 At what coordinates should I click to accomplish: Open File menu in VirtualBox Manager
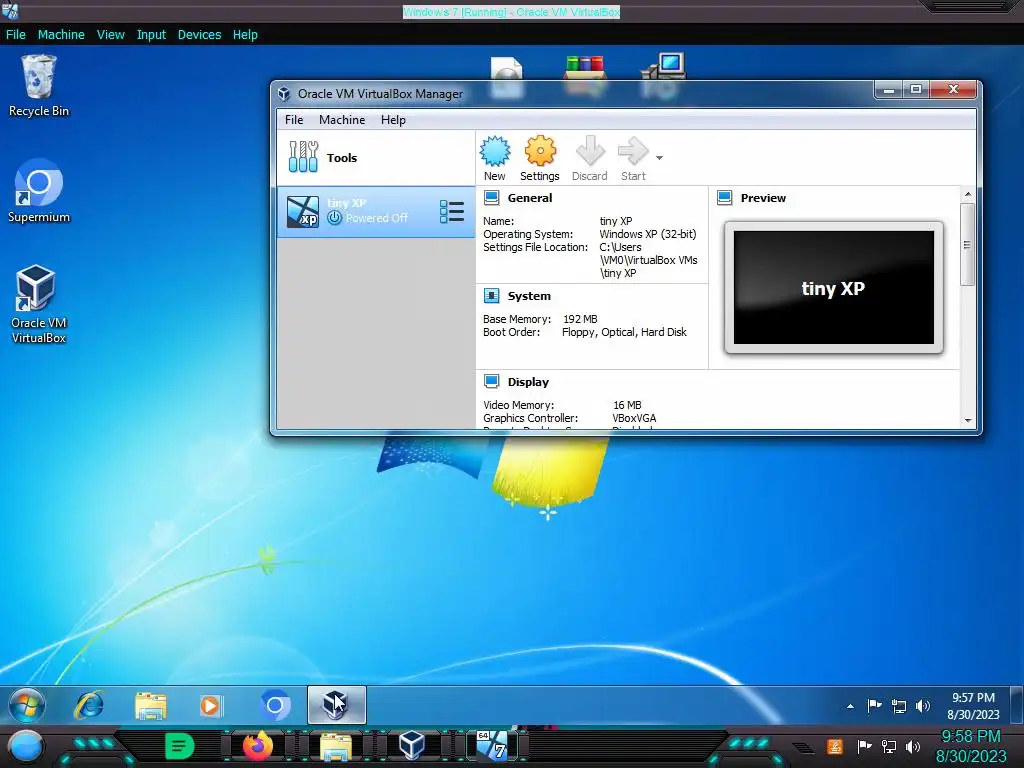[294, 120]
